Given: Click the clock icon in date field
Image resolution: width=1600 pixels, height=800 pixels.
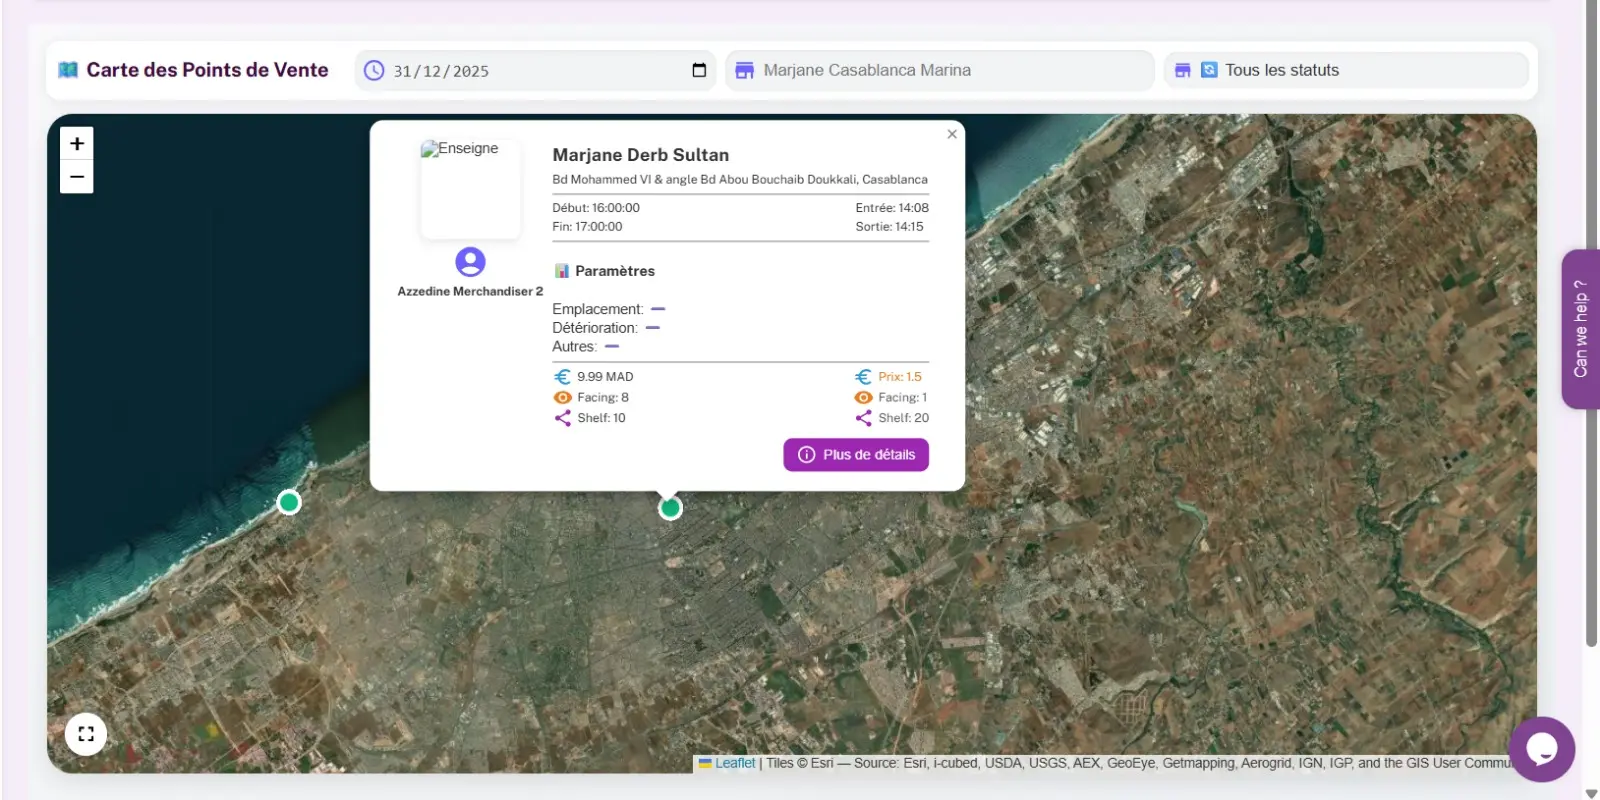Looking at the screenshot, I should [374, 70].
